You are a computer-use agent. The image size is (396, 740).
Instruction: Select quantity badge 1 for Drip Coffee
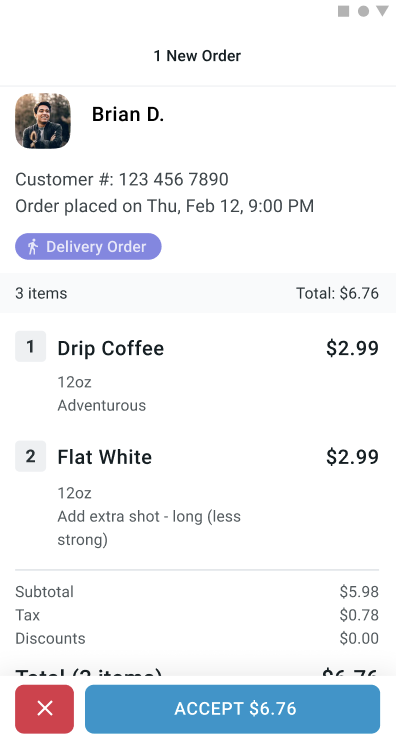[x=30, y=346]
